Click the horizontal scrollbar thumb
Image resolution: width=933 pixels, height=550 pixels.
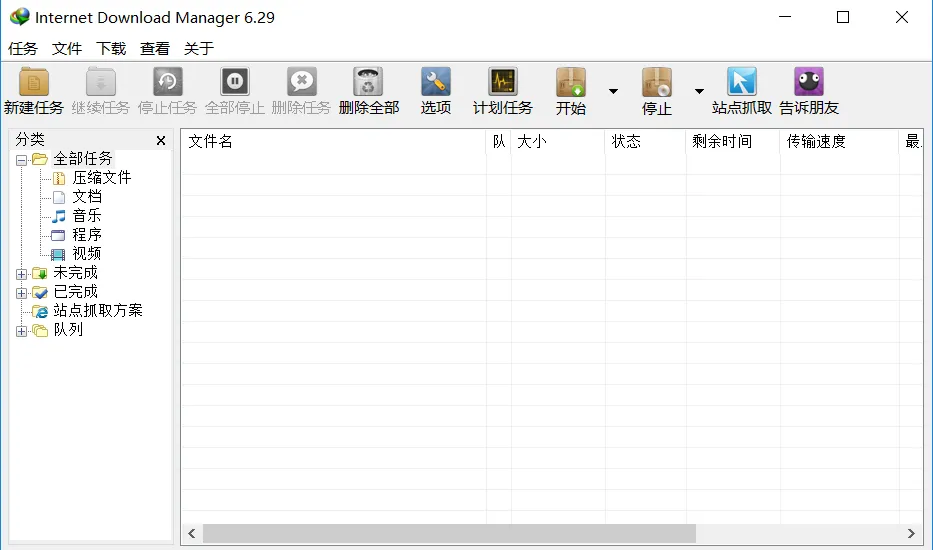[449, 533]
